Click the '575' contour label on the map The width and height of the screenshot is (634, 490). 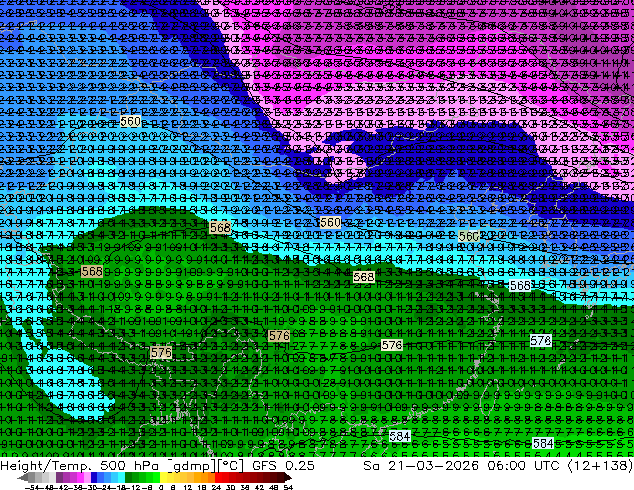point(161,353)
